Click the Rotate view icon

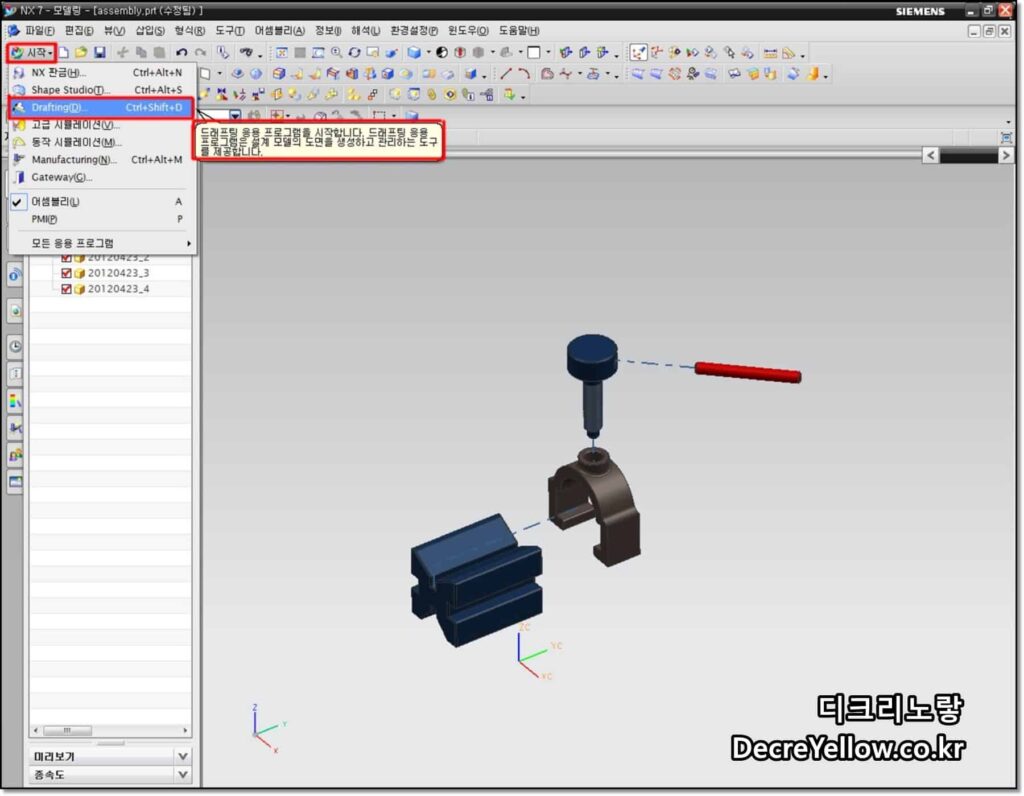[355, 52]
